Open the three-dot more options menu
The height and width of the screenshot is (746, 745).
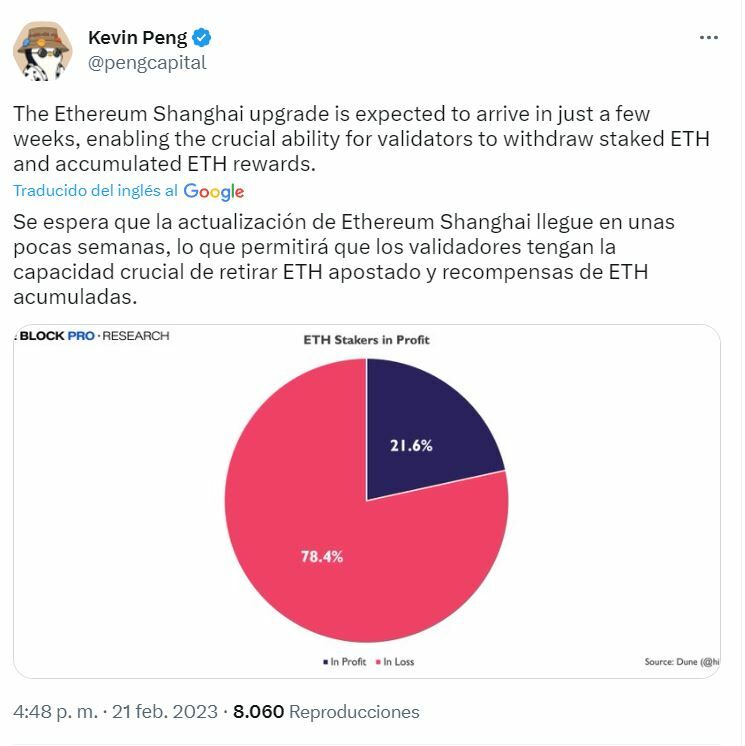click(x=708, y=37)
